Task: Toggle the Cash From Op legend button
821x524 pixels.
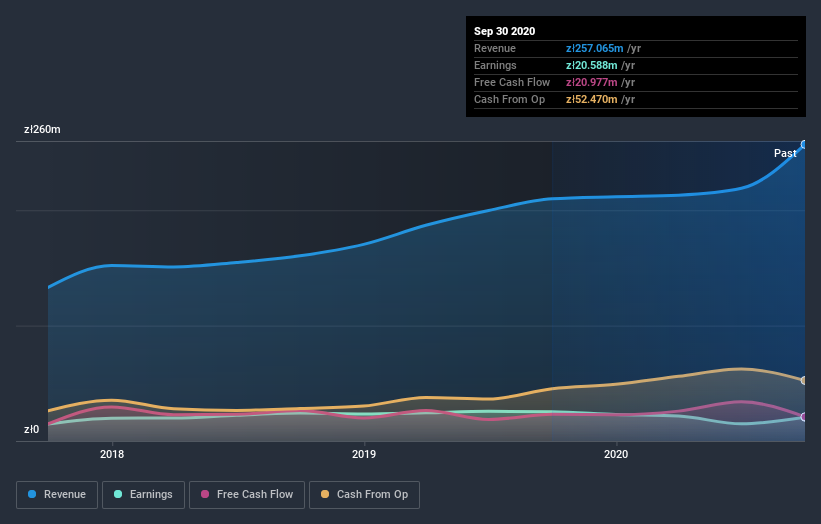Action: [x=364, y=495]
